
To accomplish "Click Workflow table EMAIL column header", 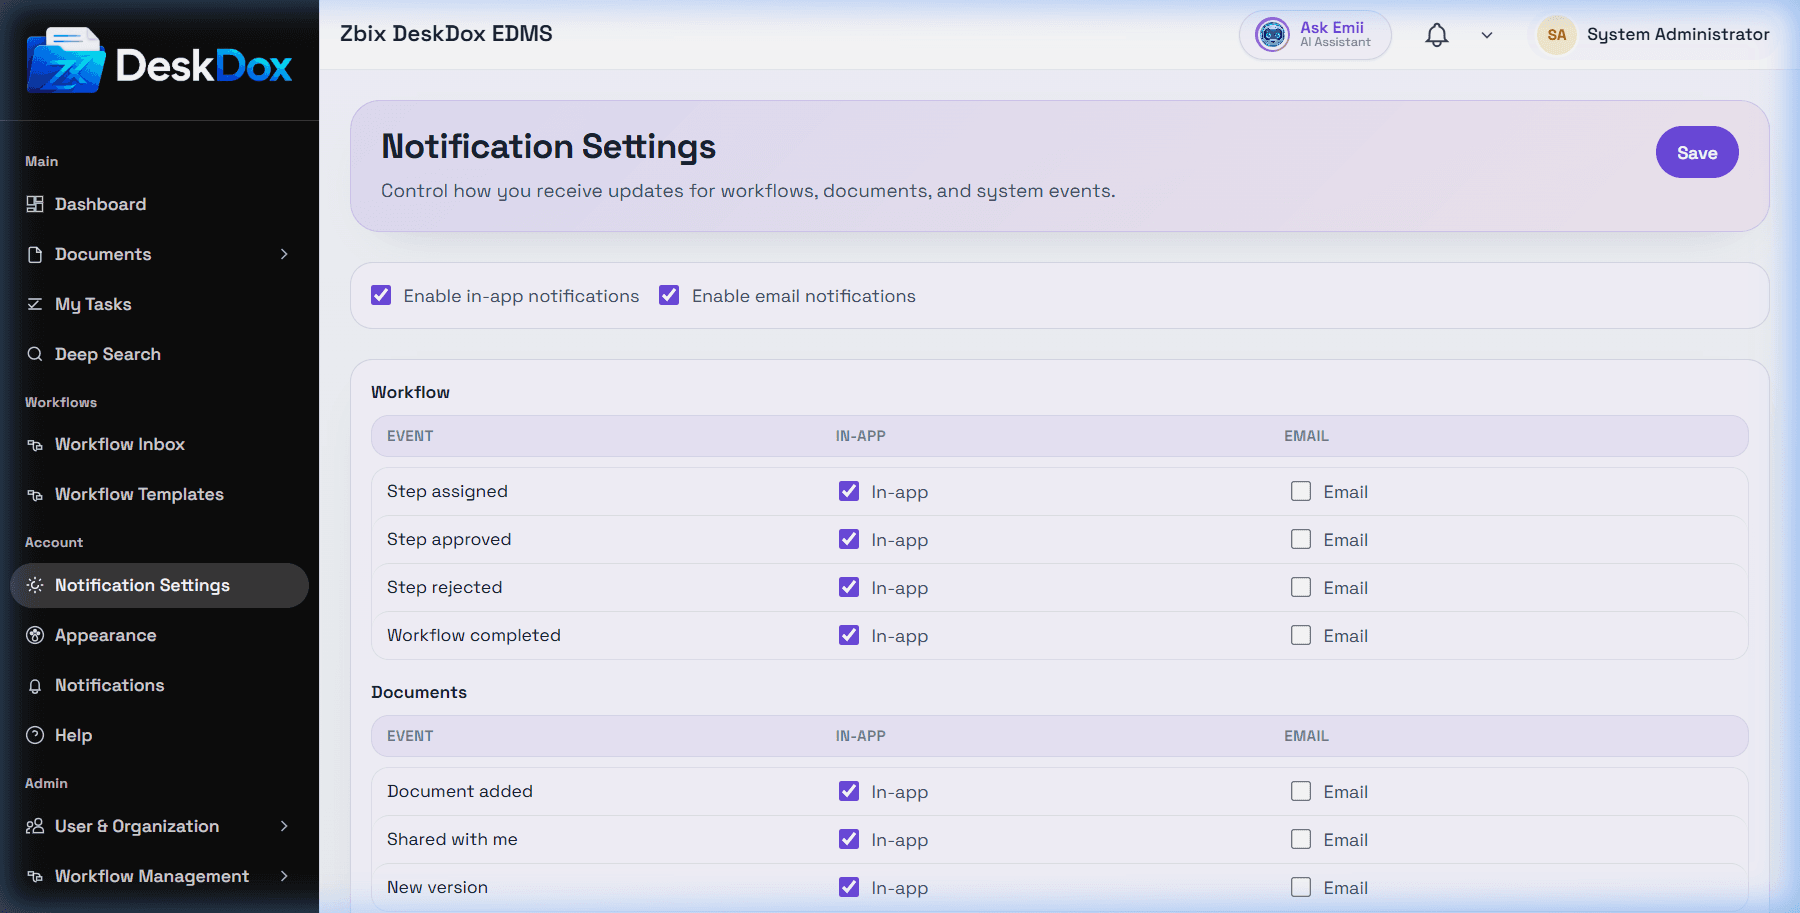I will [x=1306, y=436].
